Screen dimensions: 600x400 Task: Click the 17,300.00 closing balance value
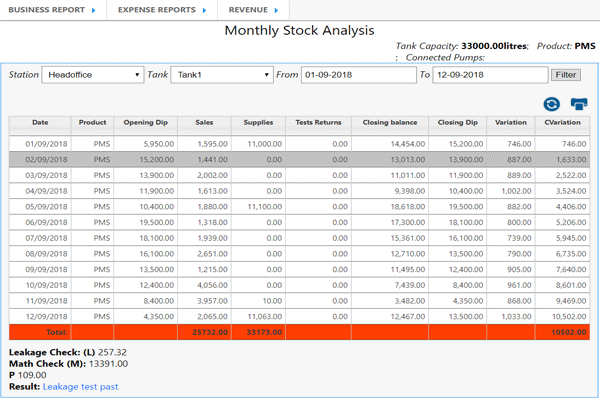pos(408,222)
